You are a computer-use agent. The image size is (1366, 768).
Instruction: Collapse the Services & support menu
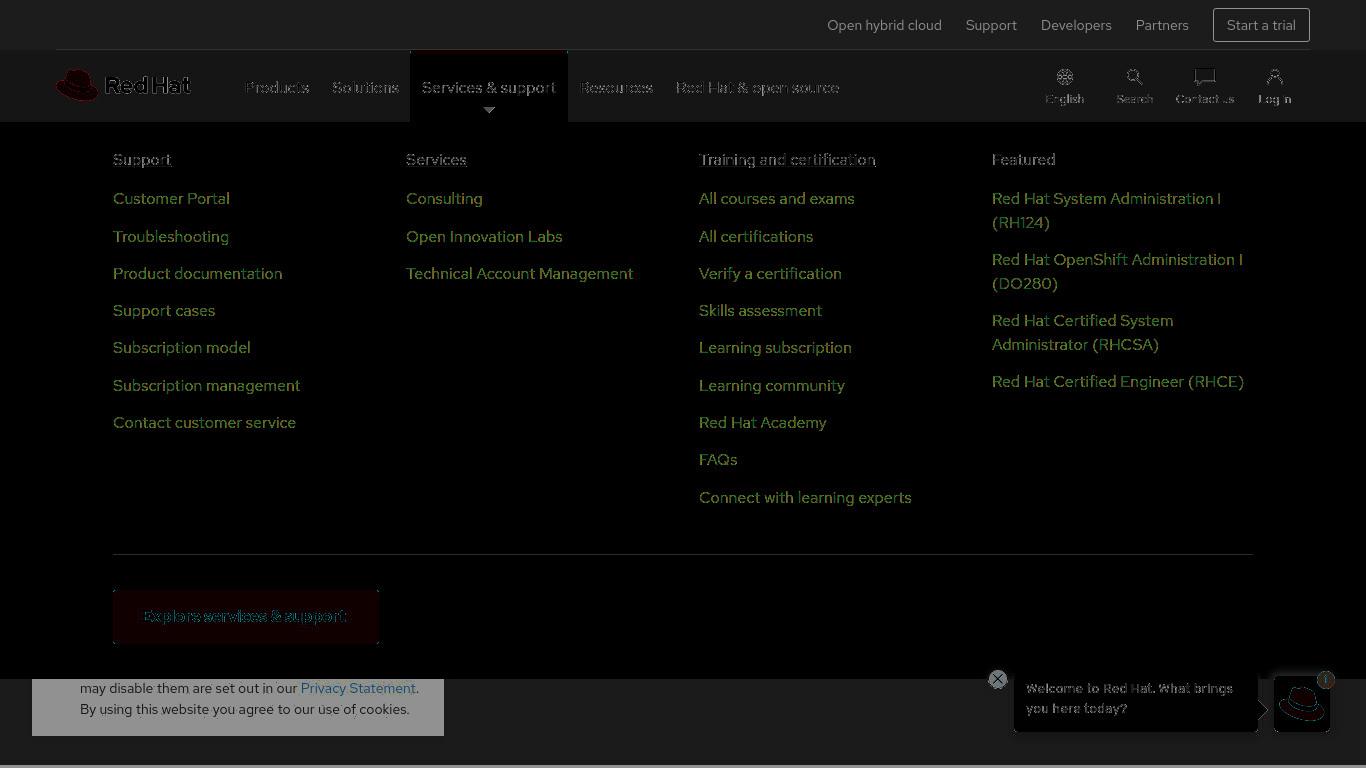click(489, 87)
